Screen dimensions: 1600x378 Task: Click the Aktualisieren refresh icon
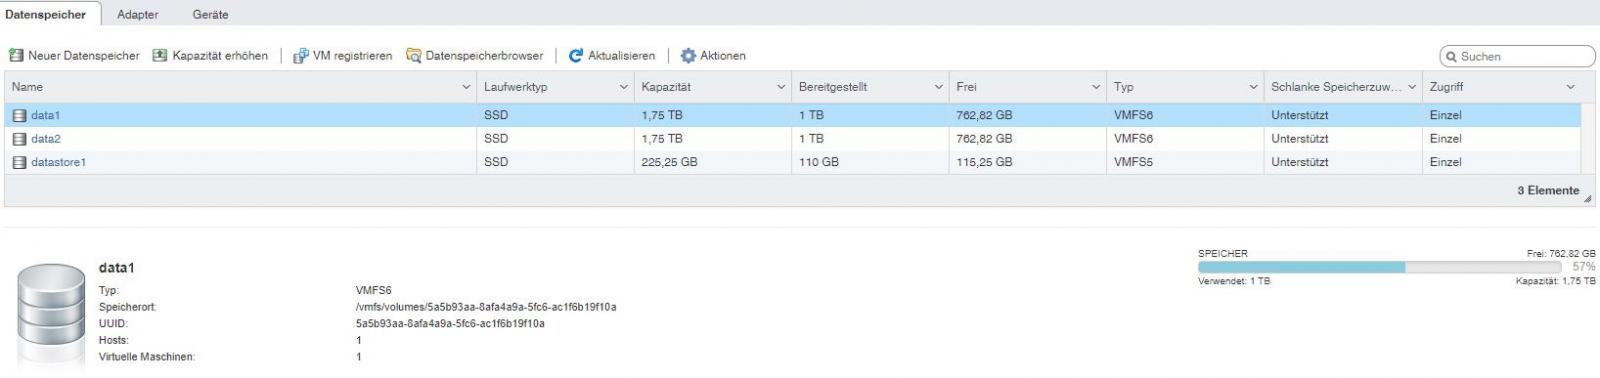(576, 56)
